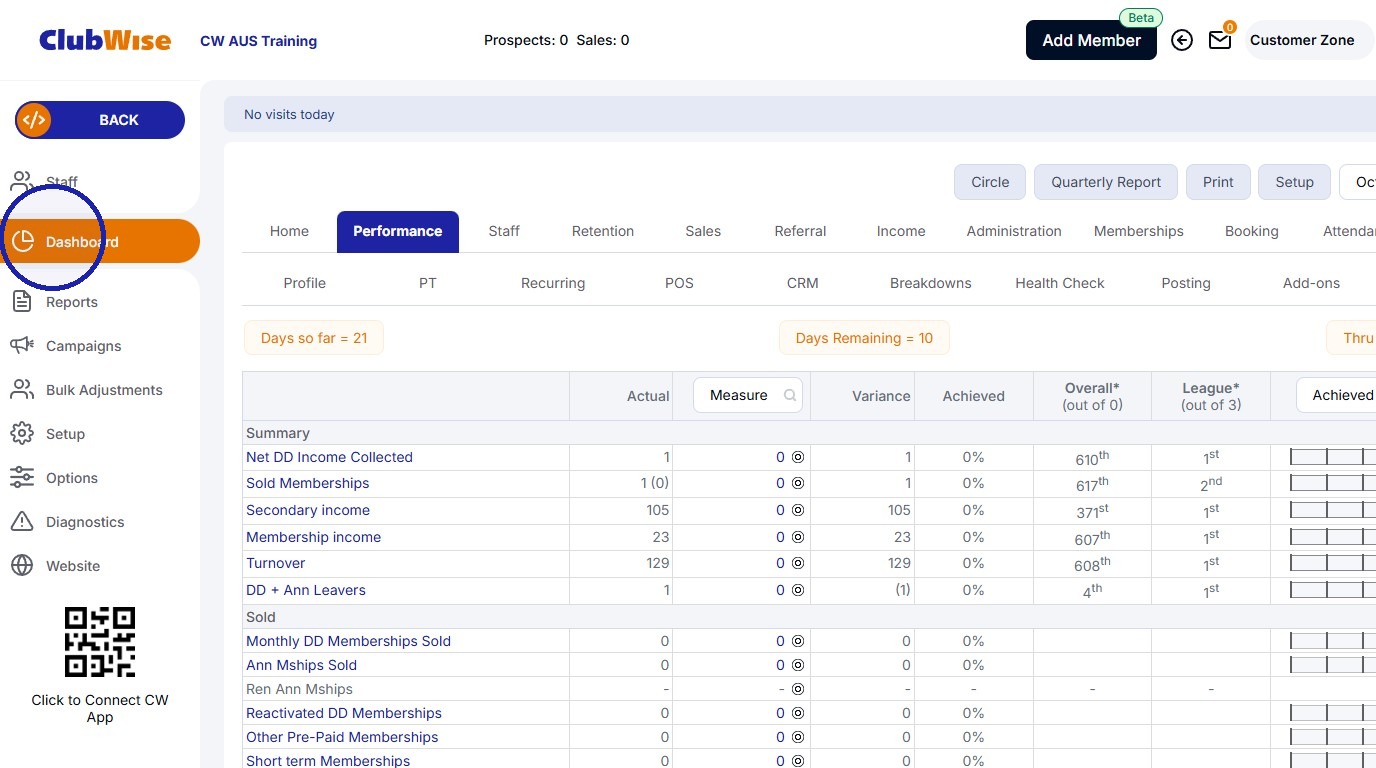The image size is (1376, 768).
Task: Open the Monthly DD Memberships Sold link
Action: point(348,641)
